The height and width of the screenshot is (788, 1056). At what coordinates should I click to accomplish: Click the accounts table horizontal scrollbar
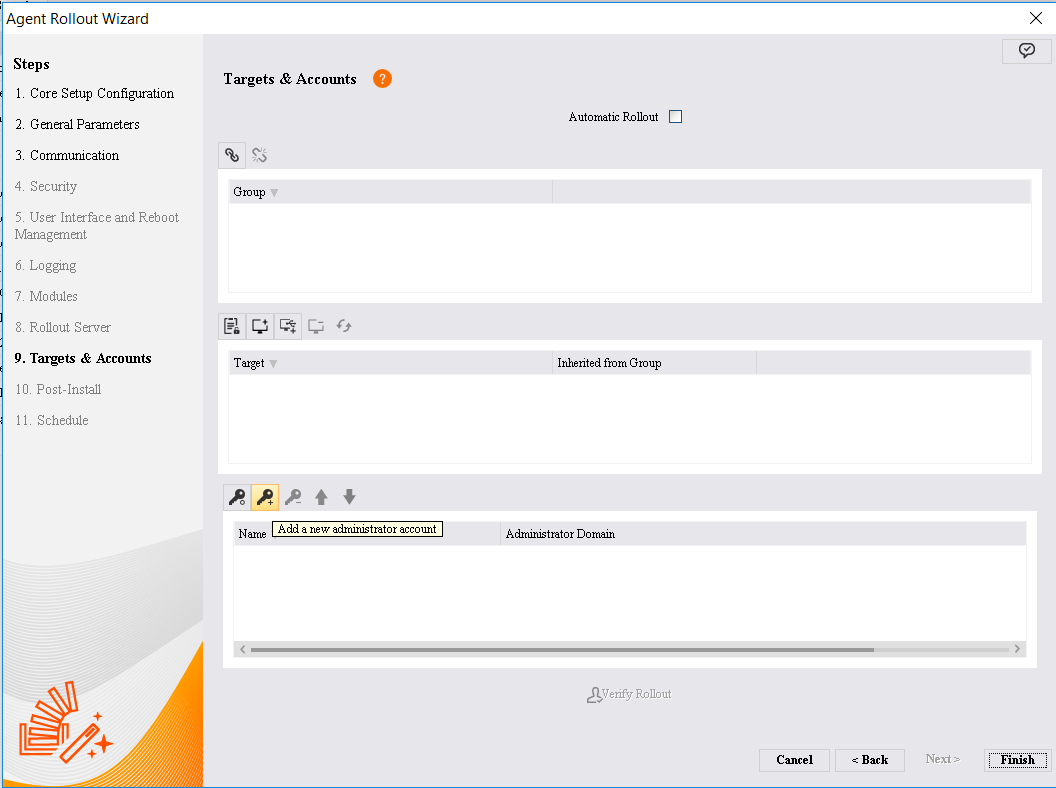point(562,649)
